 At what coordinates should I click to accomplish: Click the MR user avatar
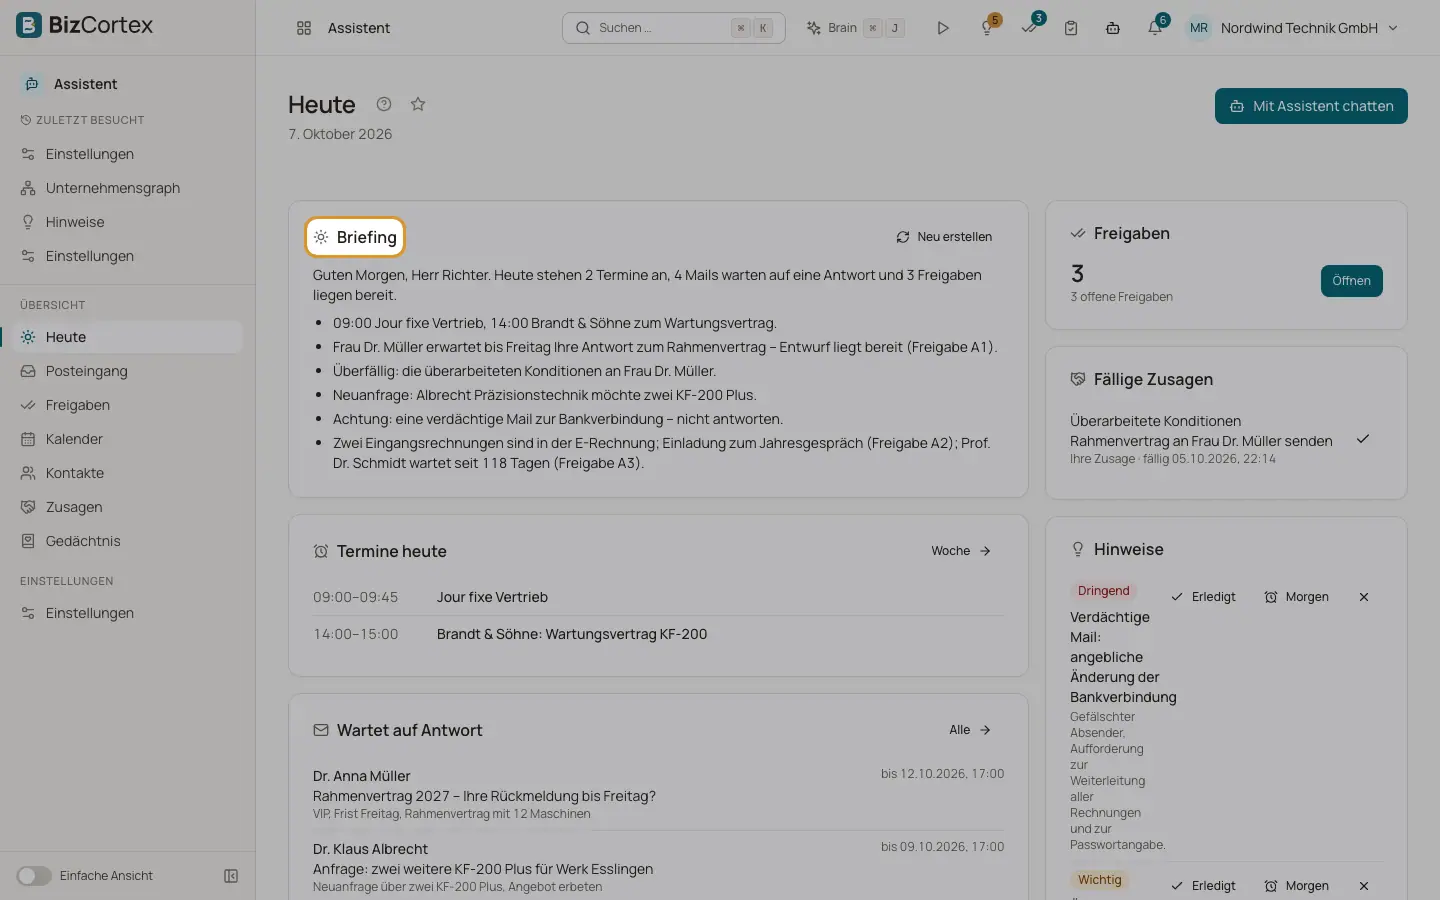pos(1199,28)
